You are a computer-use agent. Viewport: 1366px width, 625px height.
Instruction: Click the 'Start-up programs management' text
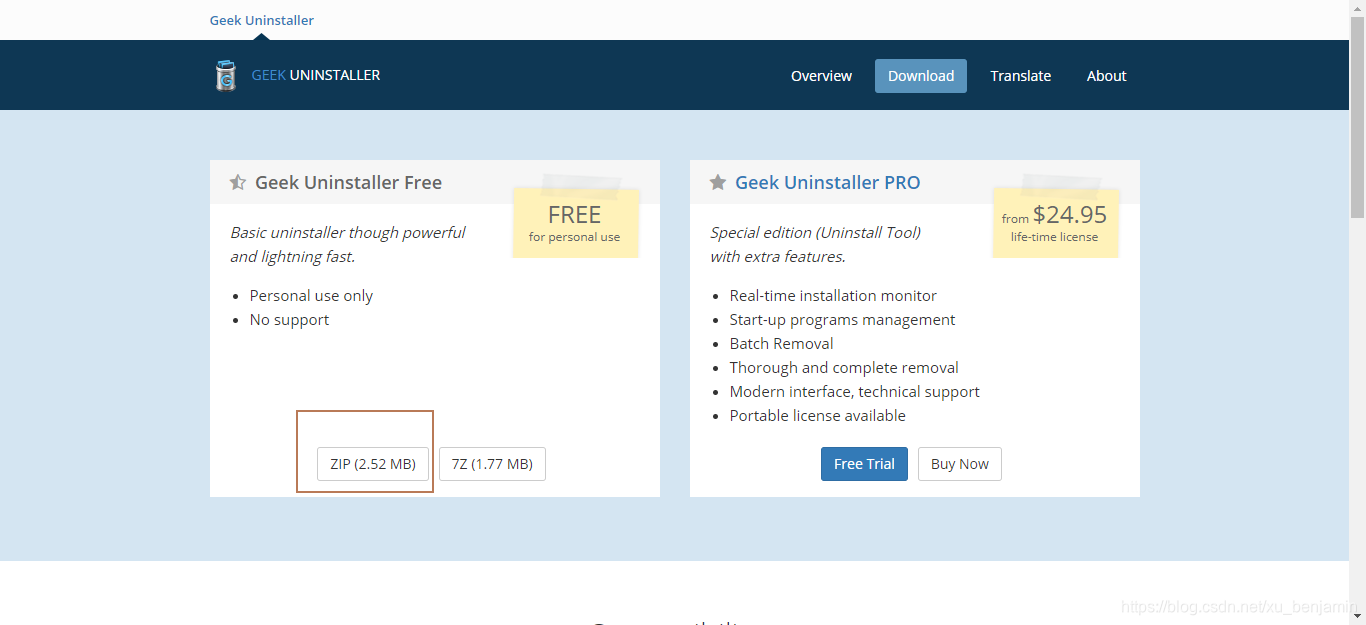[842, 320]
